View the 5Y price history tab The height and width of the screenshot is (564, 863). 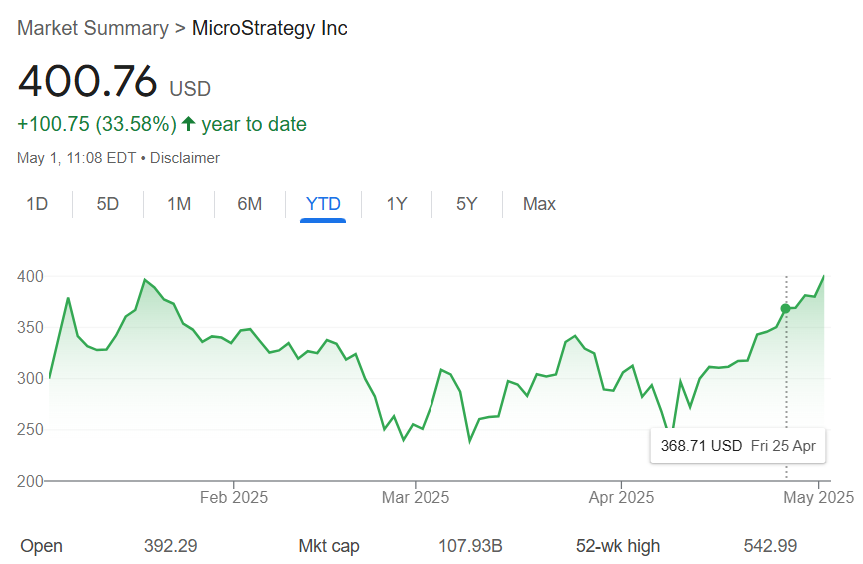coord(467,204)
